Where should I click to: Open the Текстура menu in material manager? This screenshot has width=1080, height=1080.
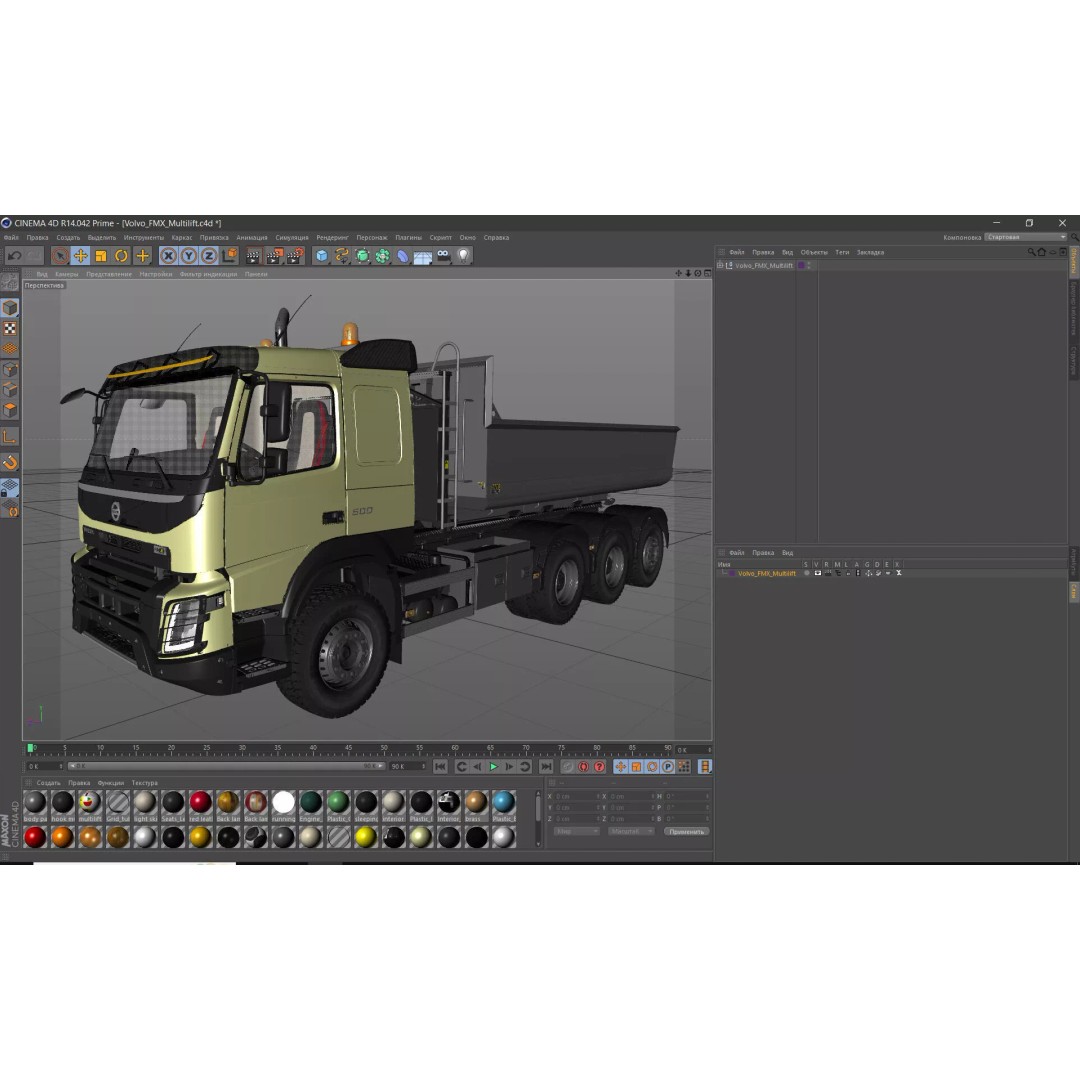click(145, 783)
